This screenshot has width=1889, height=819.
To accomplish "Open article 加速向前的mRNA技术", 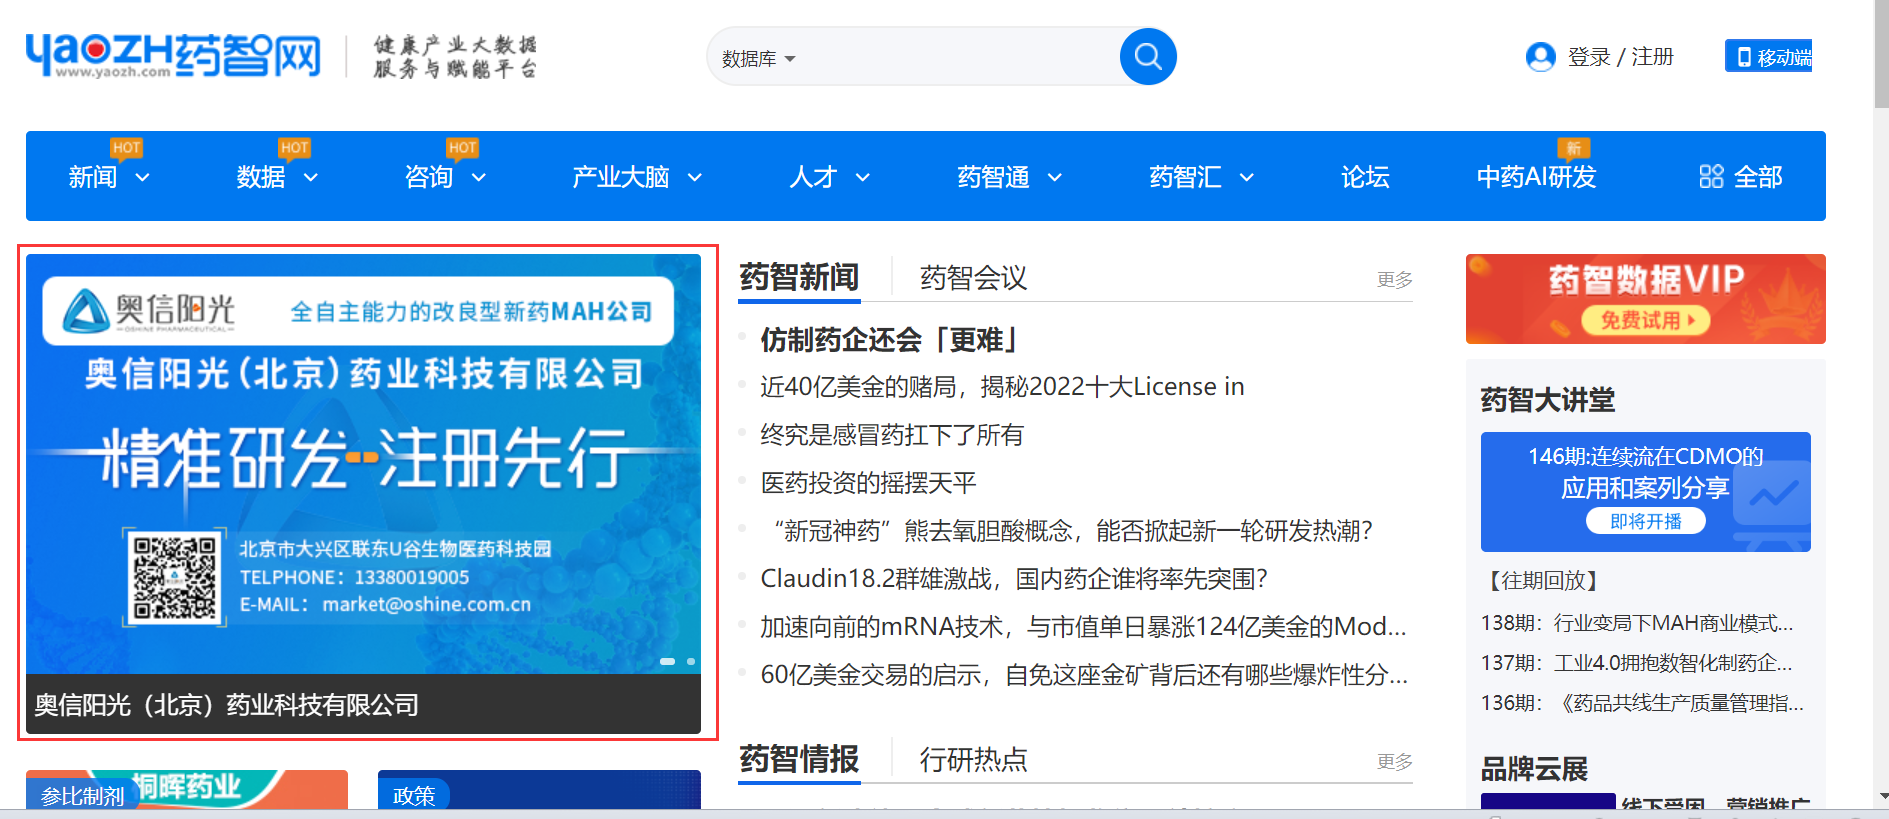I will pyautogui.click(x=1083, y=627).
